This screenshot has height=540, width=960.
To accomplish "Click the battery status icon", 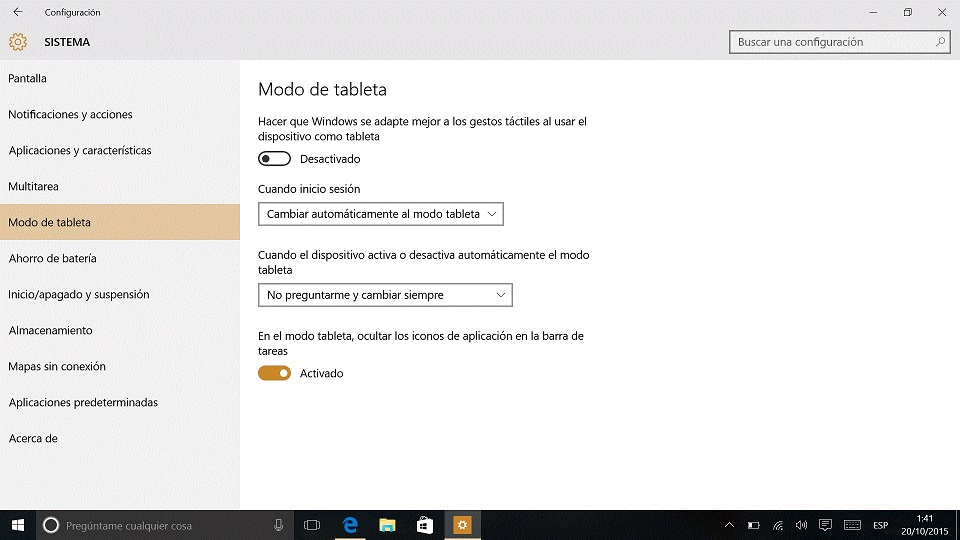I will click(754, 525).
